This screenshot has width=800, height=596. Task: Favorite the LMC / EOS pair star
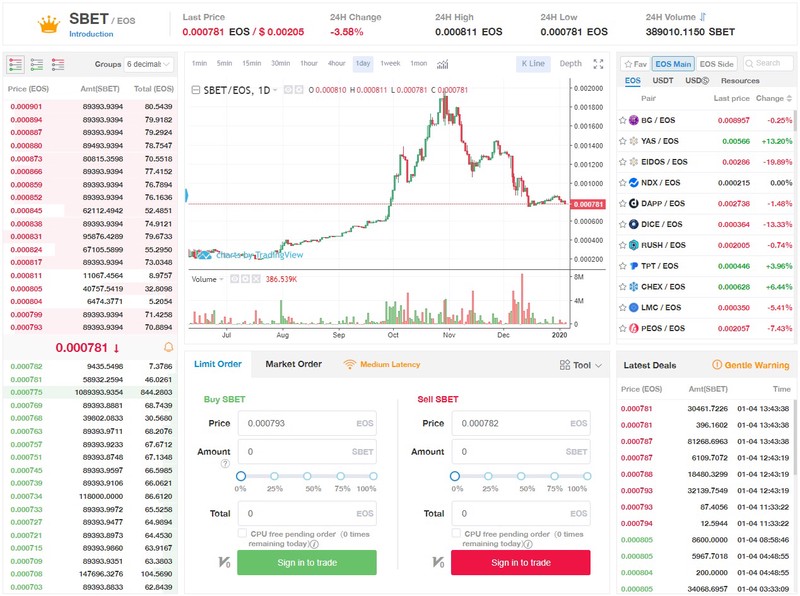(622, 308)
